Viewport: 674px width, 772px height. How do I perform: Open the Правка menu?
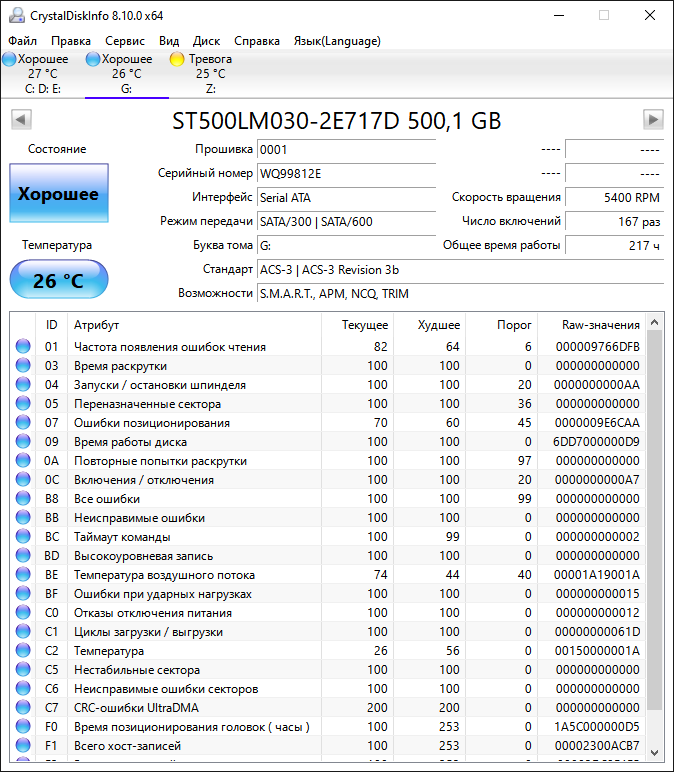[71, 41]
